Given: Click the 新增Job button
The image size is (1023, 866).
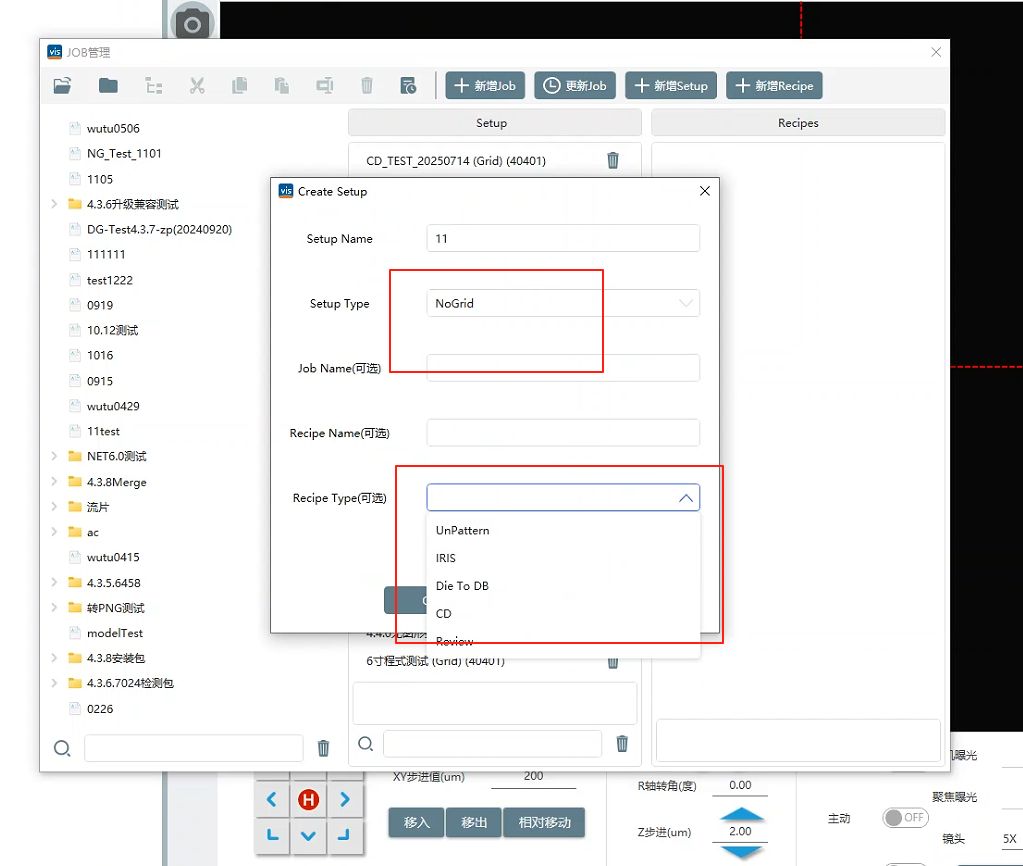Looking at the screenshot, I should point(485,86).
